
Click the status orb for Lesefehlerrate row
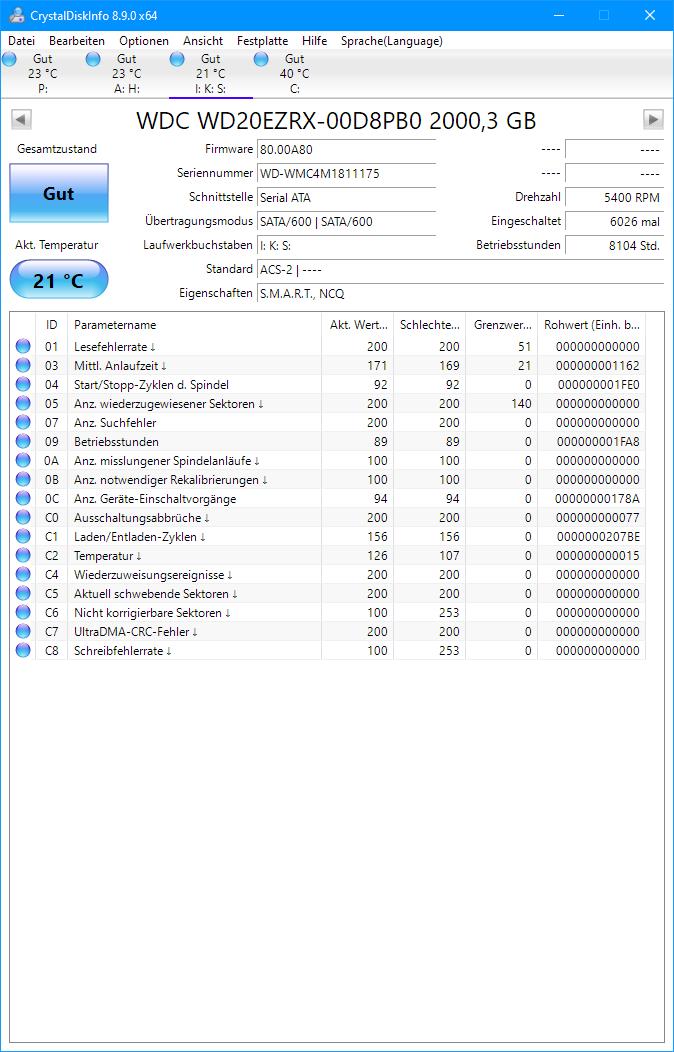coord(23,346)
